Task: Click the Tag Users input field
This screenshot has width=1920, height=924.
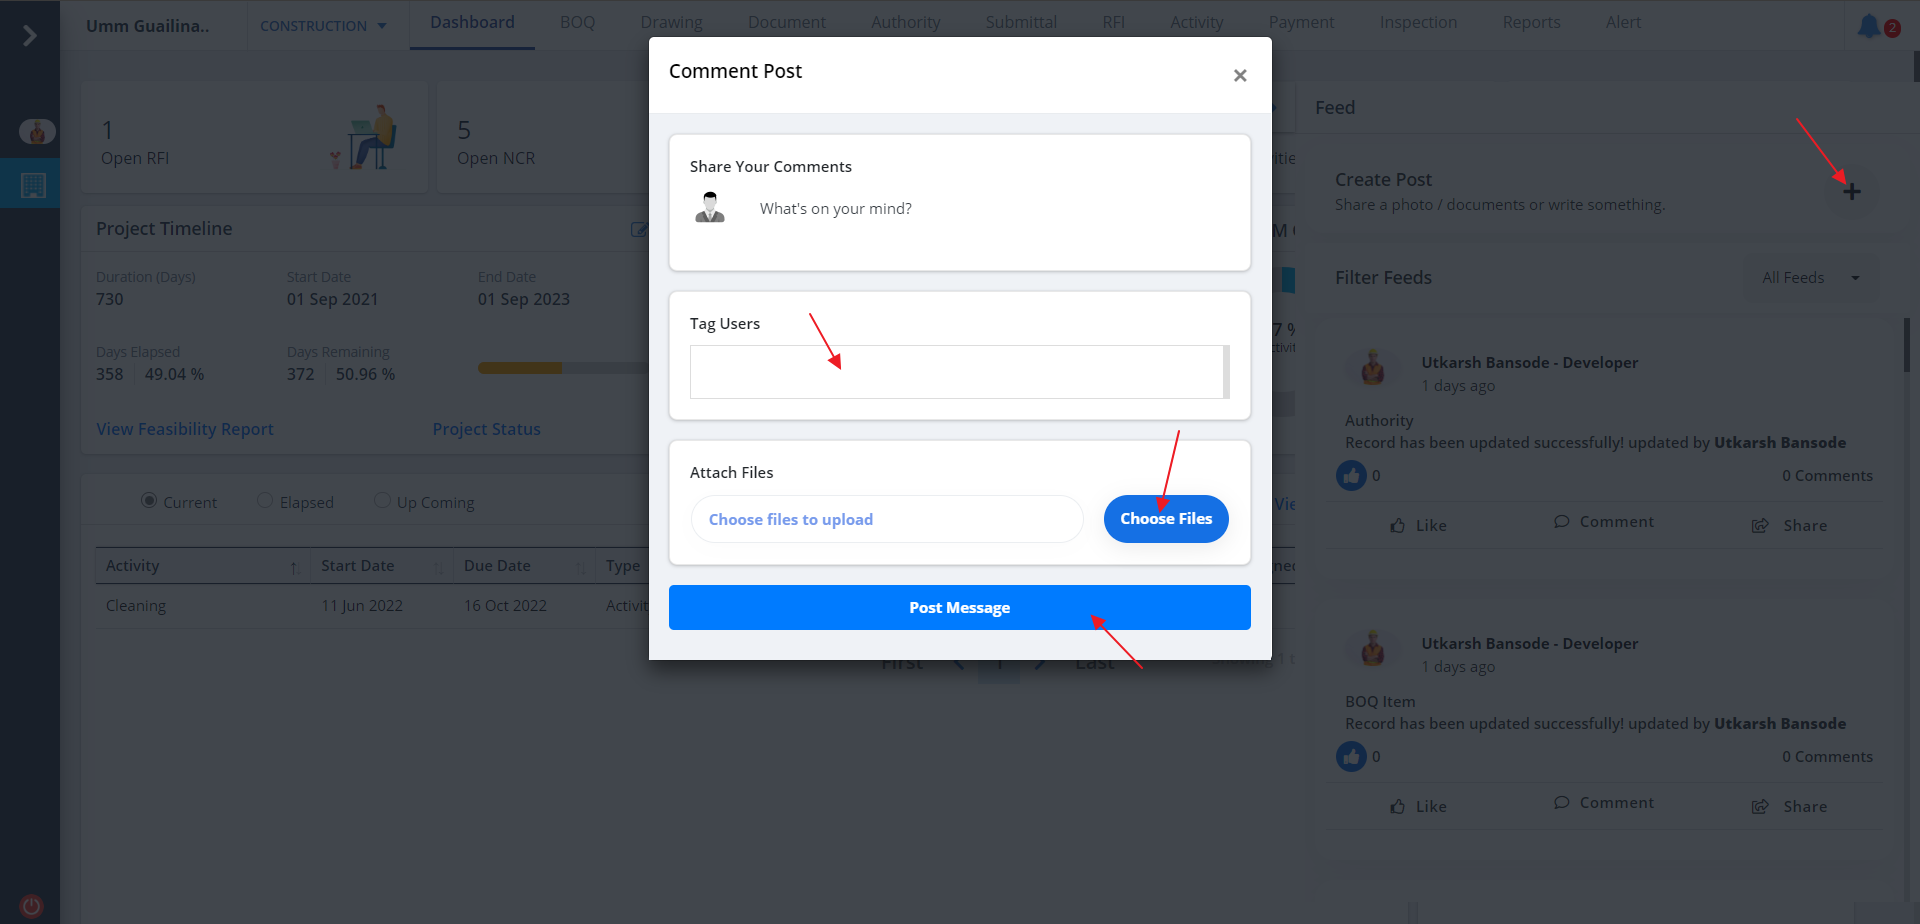Action: (956, 372)
